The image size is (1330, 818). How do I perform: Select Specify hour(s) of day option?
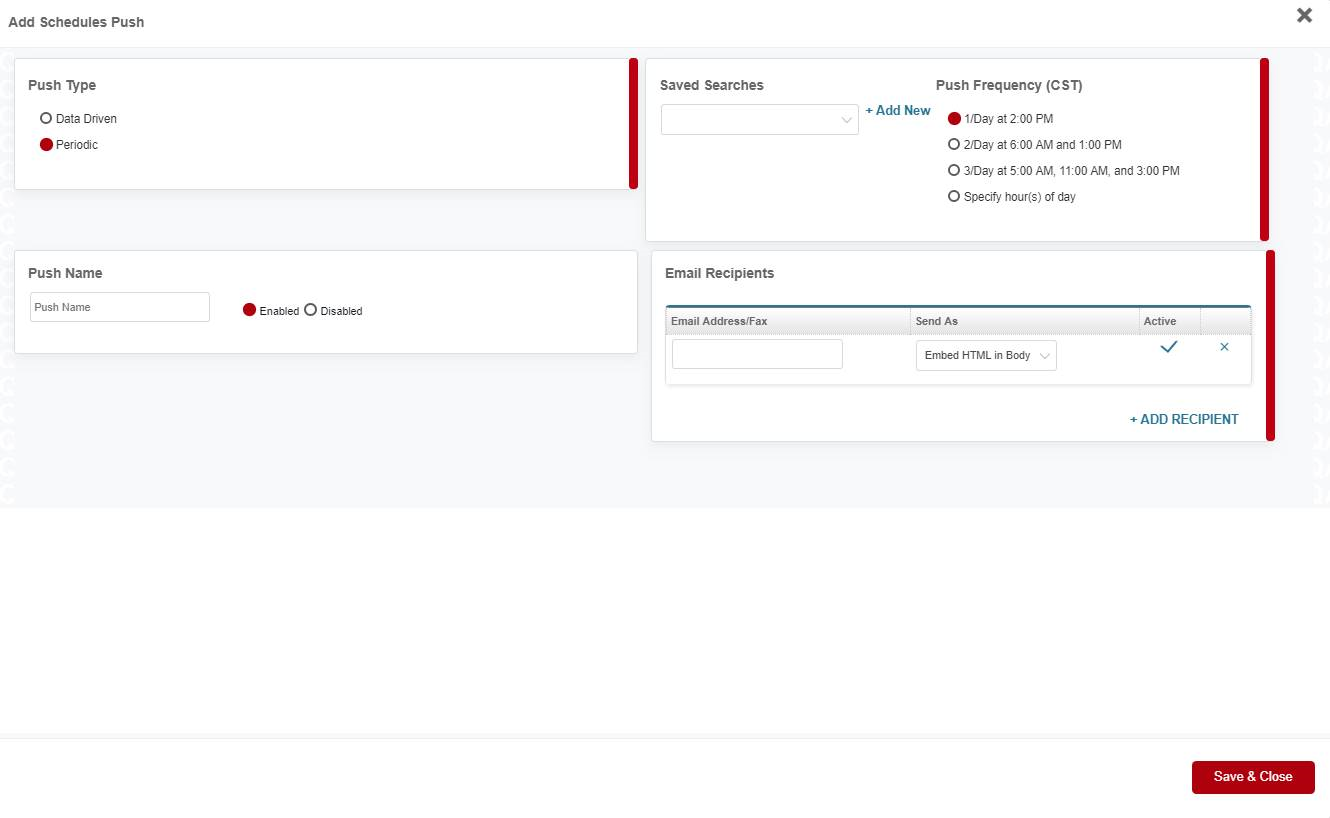pos(954,197)
